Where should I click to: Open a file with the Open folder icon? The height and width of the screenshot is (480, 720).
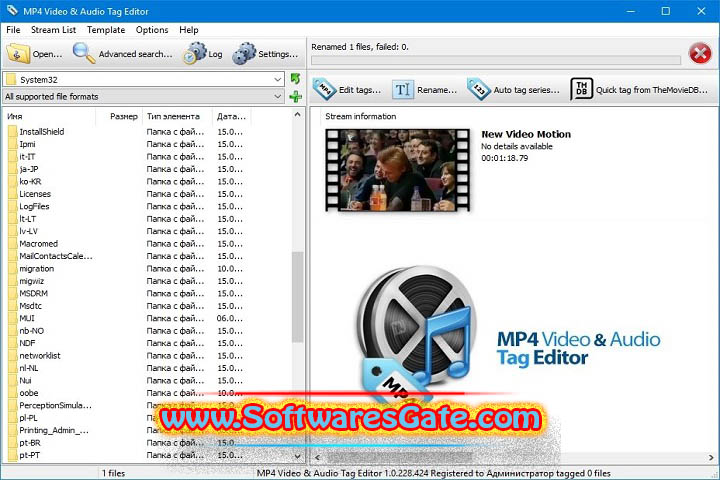18,54
